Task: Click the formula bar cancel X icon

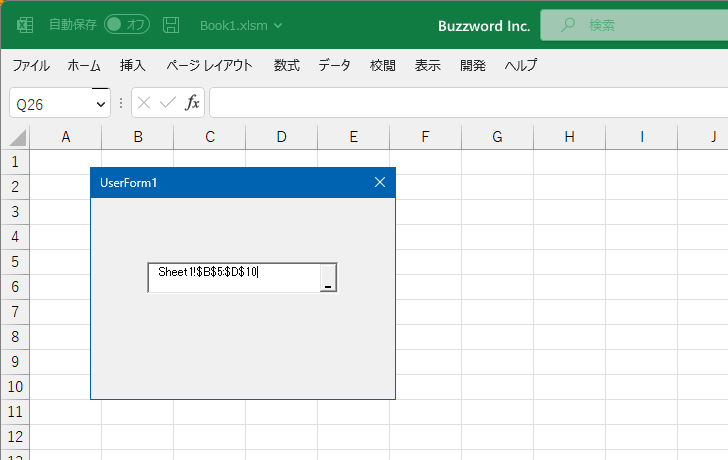Action: tap(144, 103)
